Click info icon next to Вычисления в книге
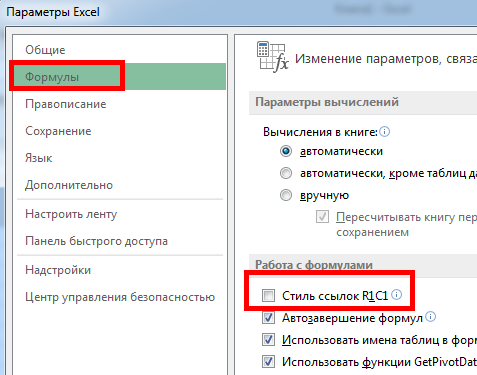The width and height of the screenshot is (477, 375). [384, 132]
